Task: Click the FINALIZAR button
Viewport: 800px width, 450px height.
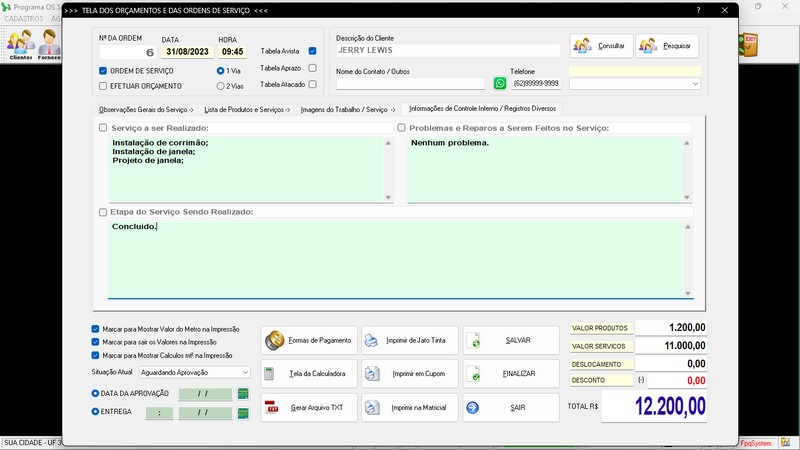Action: pyautogui.click(x=510, y=374)
